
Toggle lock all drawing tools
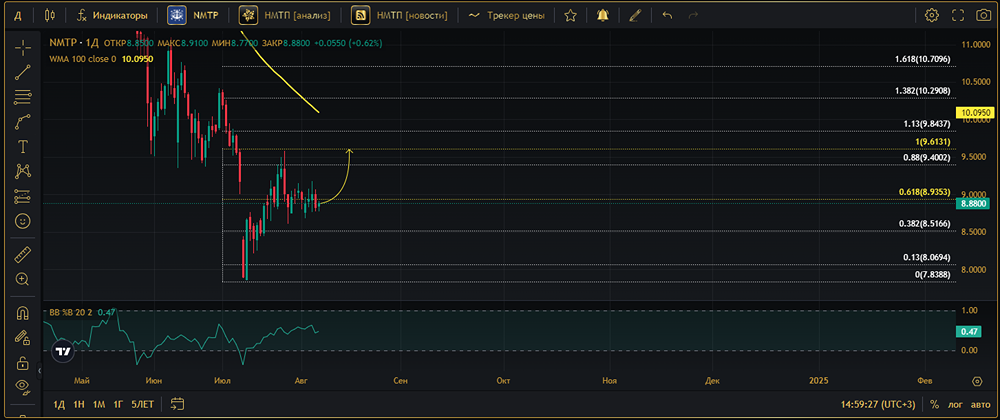click(23, 363)
